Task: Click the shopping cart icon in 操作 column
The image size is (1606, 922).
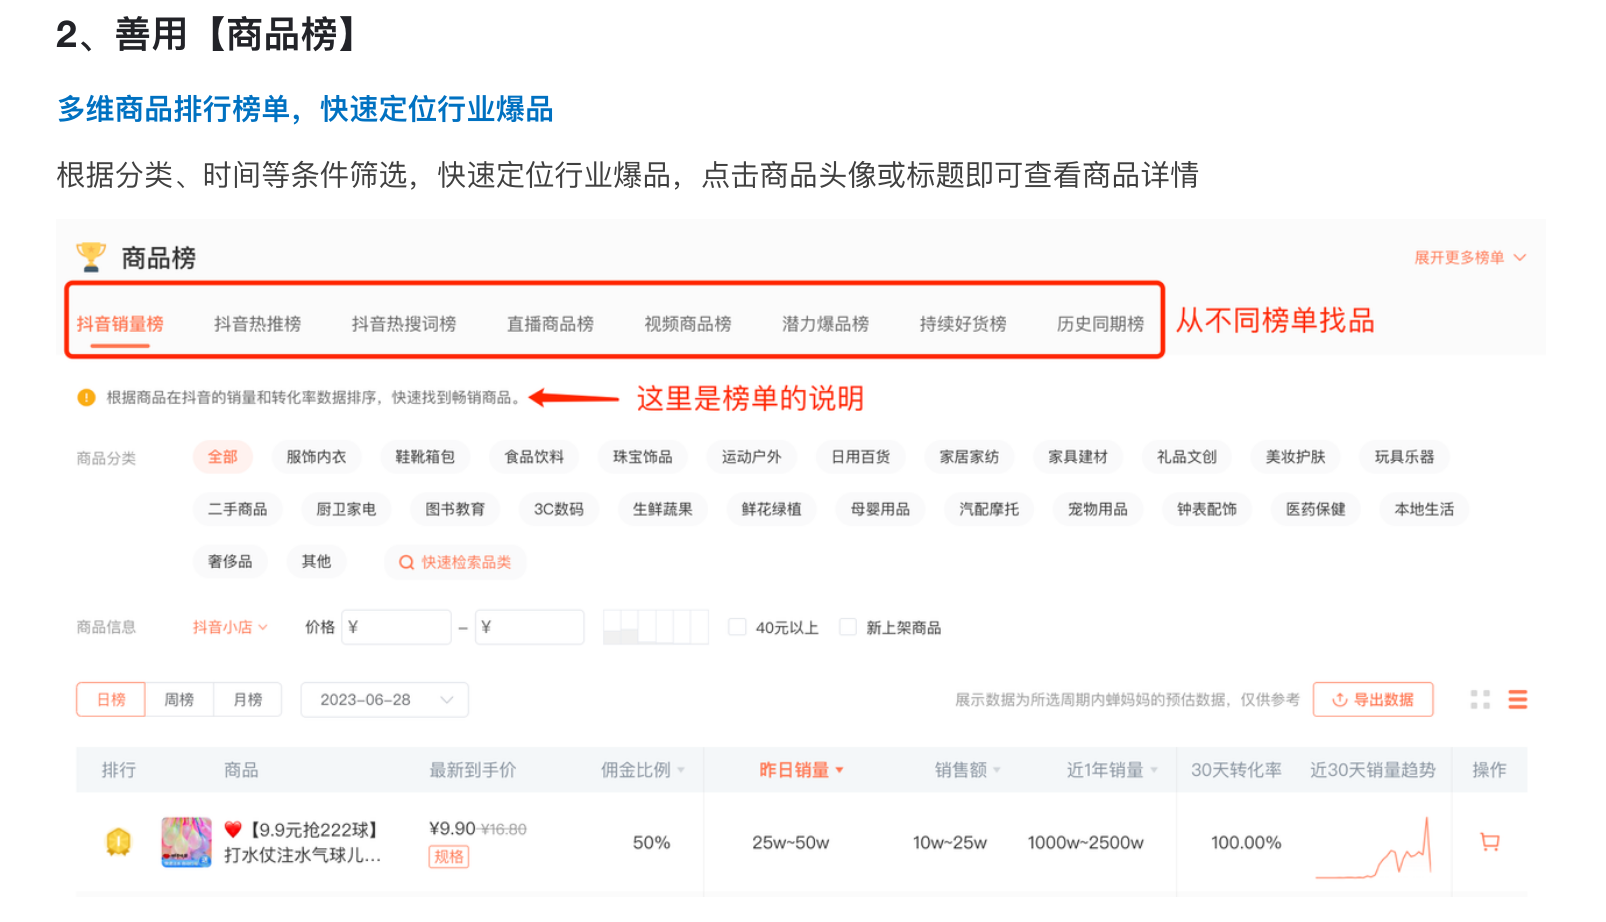Action: tap(1490, 842)
